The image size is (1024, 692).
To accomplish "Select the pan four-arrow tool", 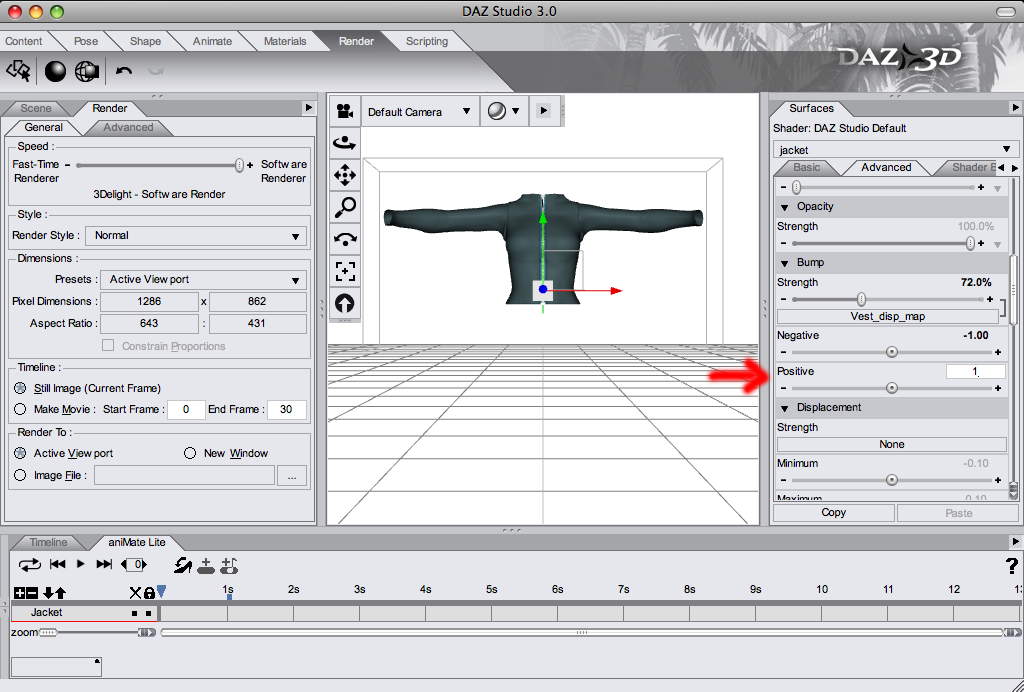I will tap(345, 175).
